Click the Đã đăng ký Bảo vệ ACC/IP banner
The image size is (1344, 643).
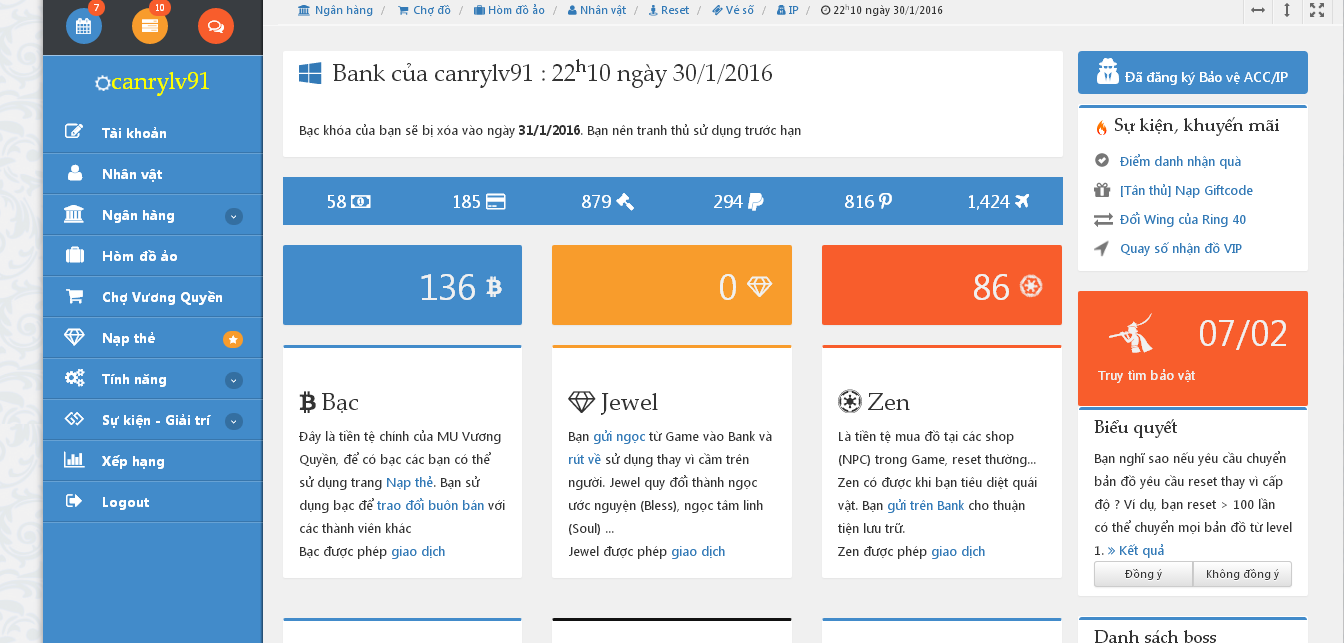[1192, 73]
